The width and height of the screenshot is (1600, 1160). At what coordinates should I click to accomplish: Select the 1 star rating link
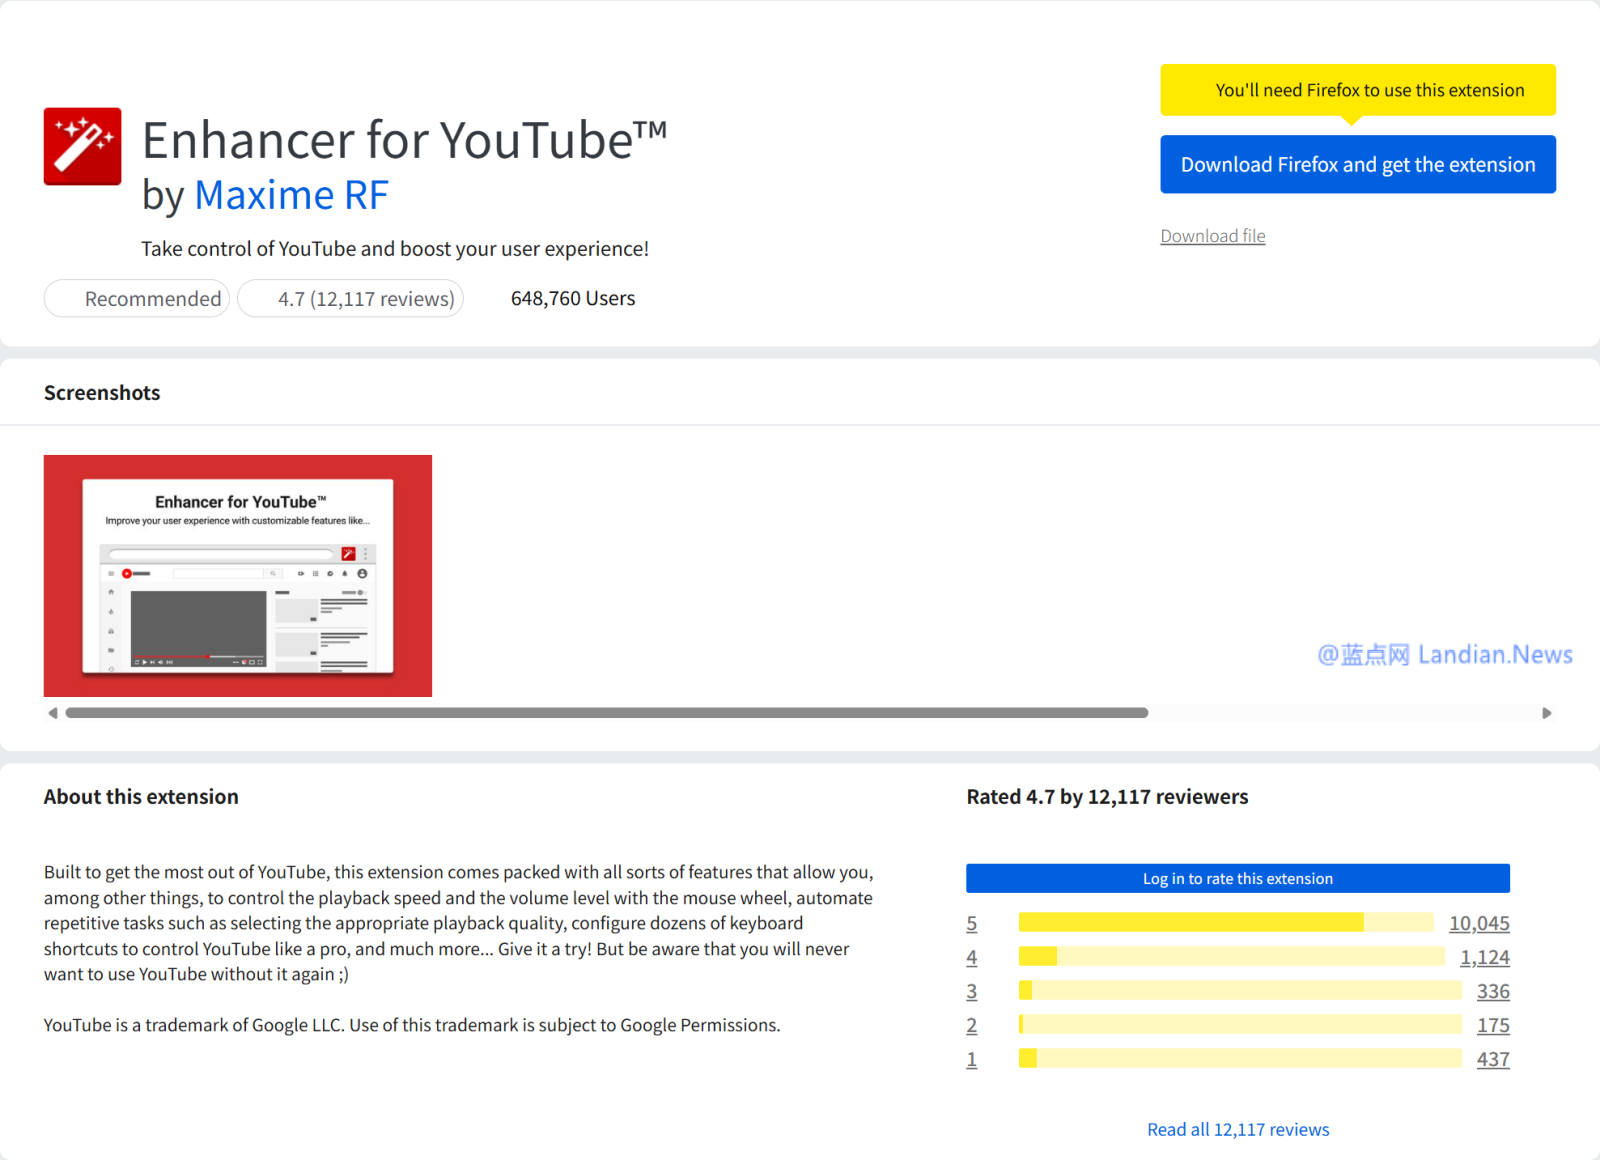coord(971,1060)
